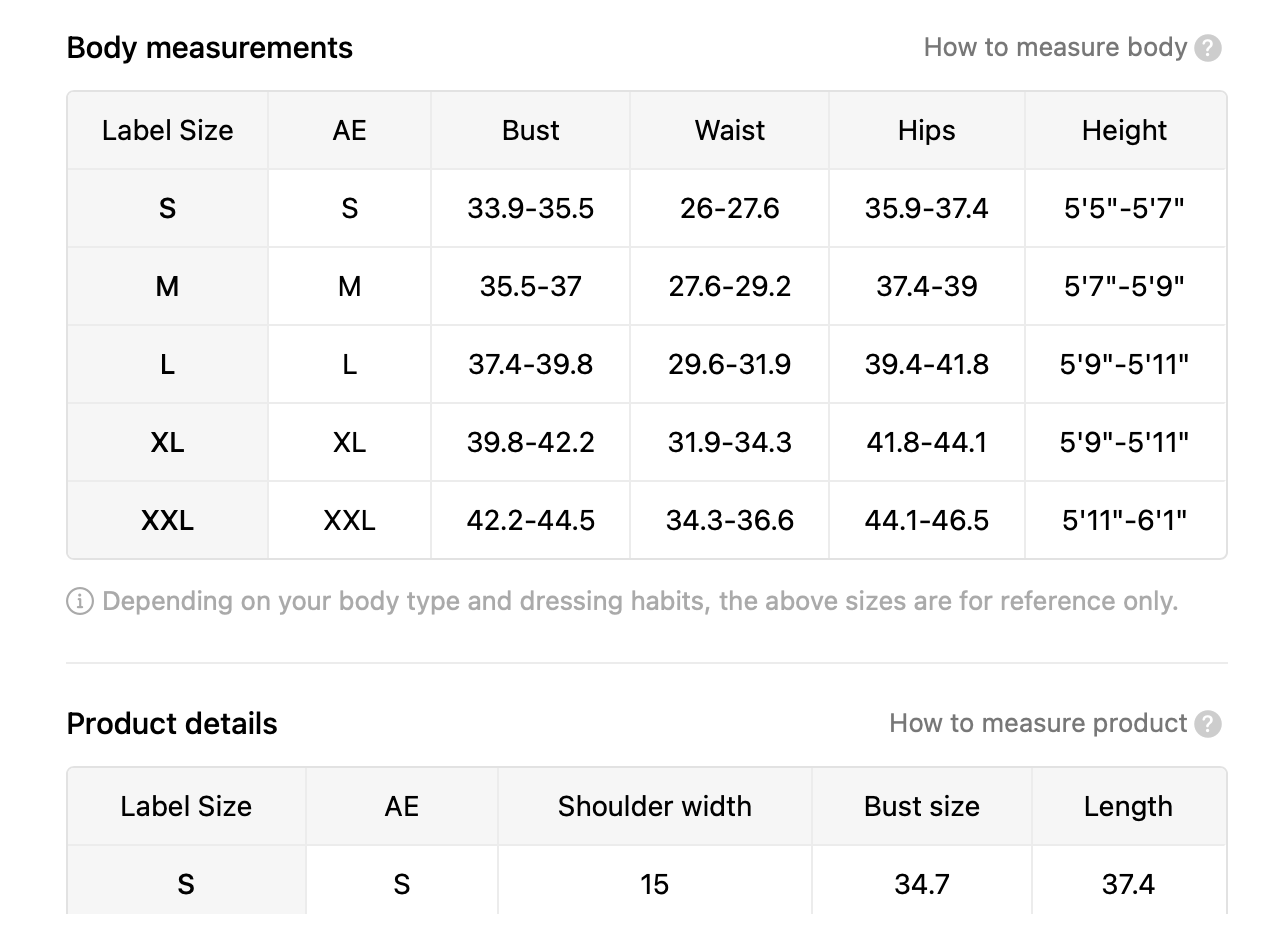Click the XL label size cell
1276x950 pixels.
168,442
